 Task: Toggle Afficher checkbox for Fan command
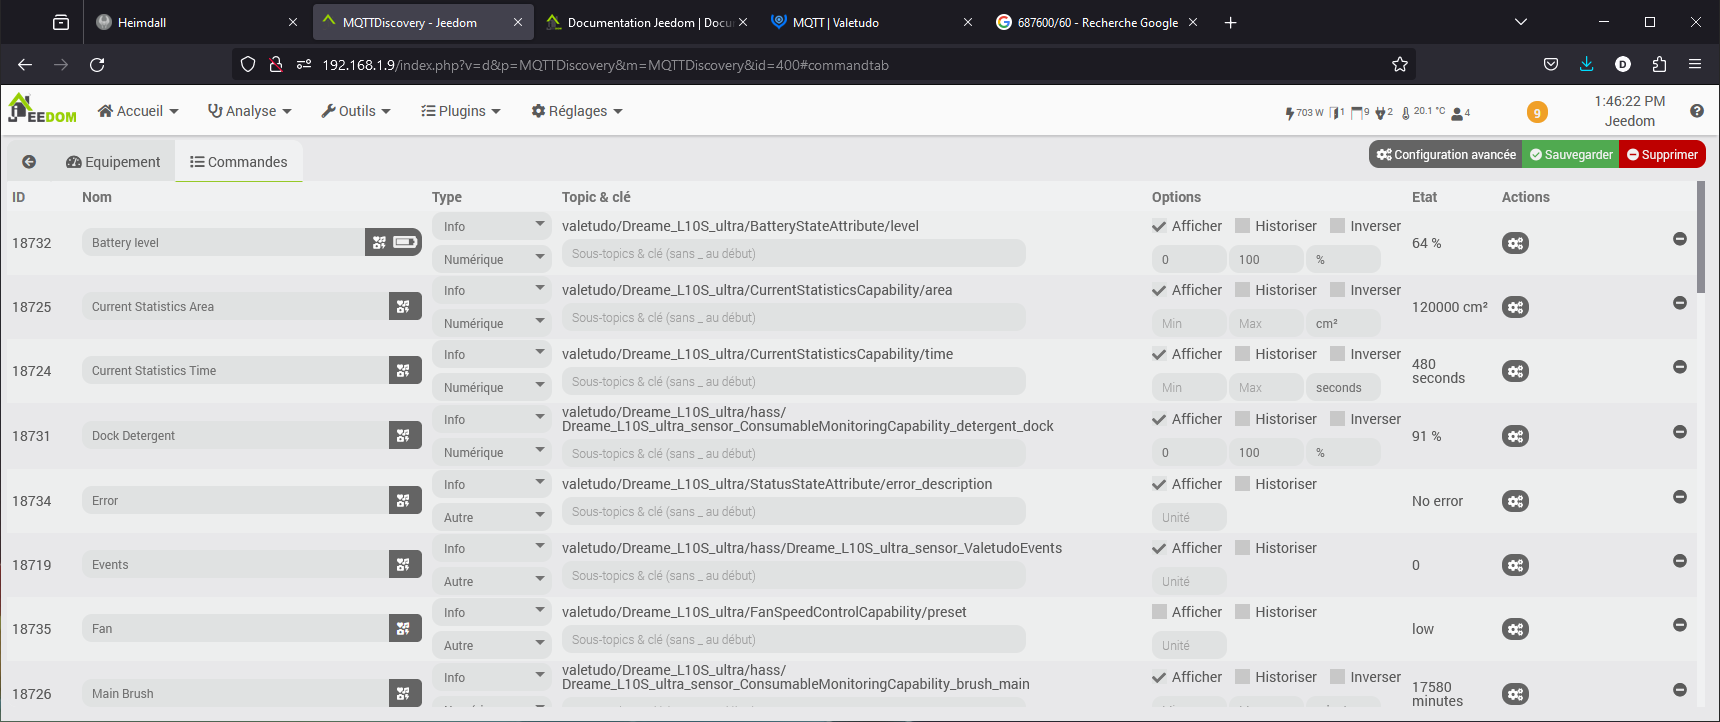point(1159,612)
